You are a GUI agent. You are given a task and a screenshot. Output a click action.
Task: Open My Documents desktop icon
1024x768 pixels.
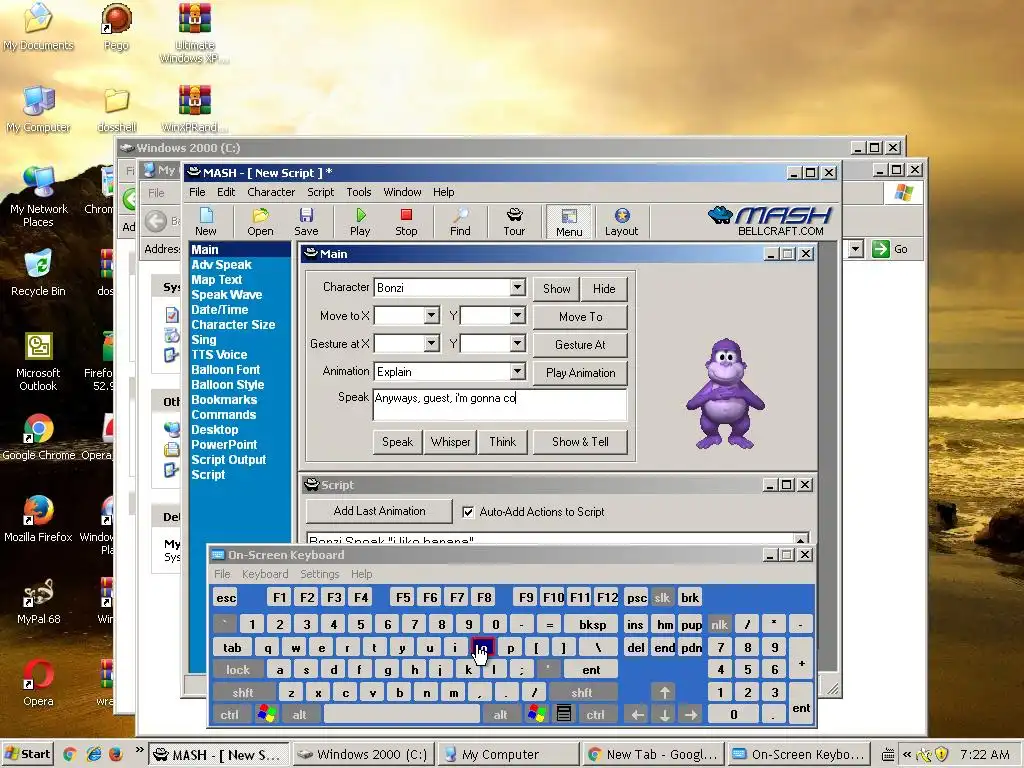(x=38, y=27)
